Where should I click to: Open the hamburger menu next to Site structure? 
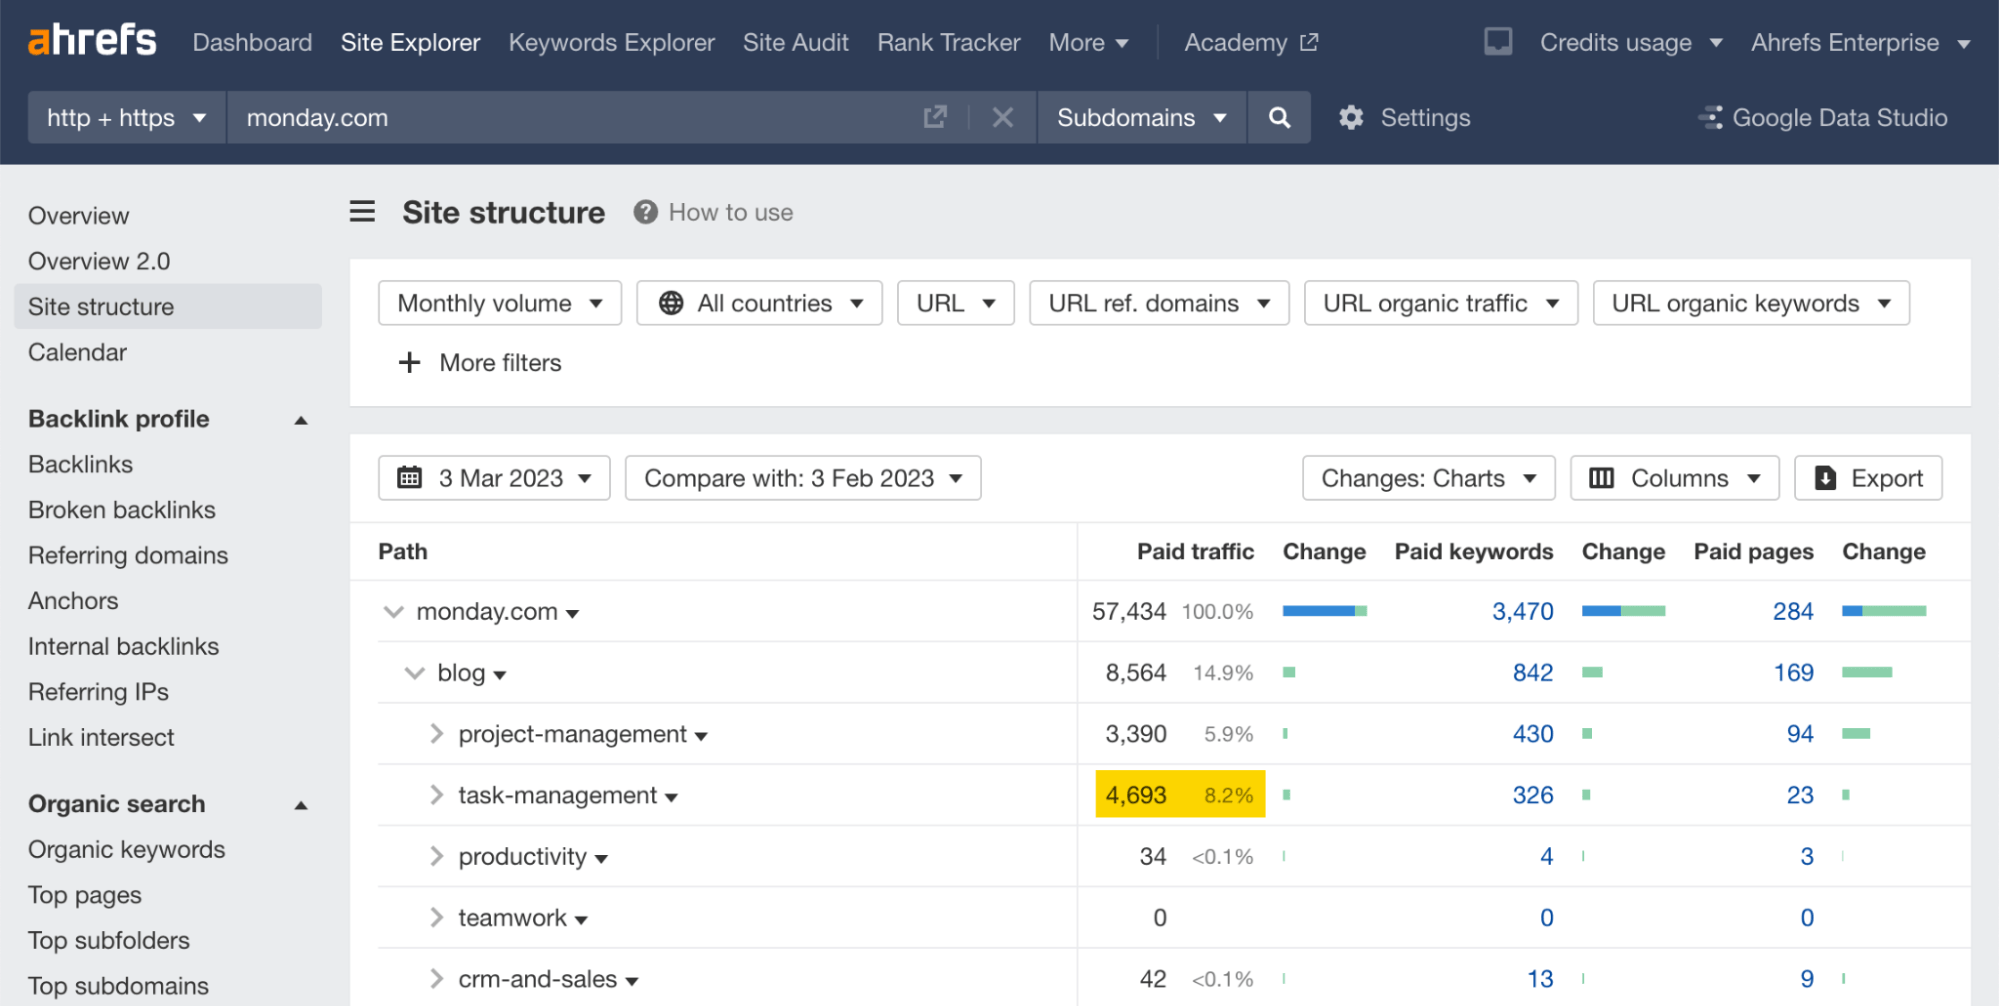tap(362, 212)
